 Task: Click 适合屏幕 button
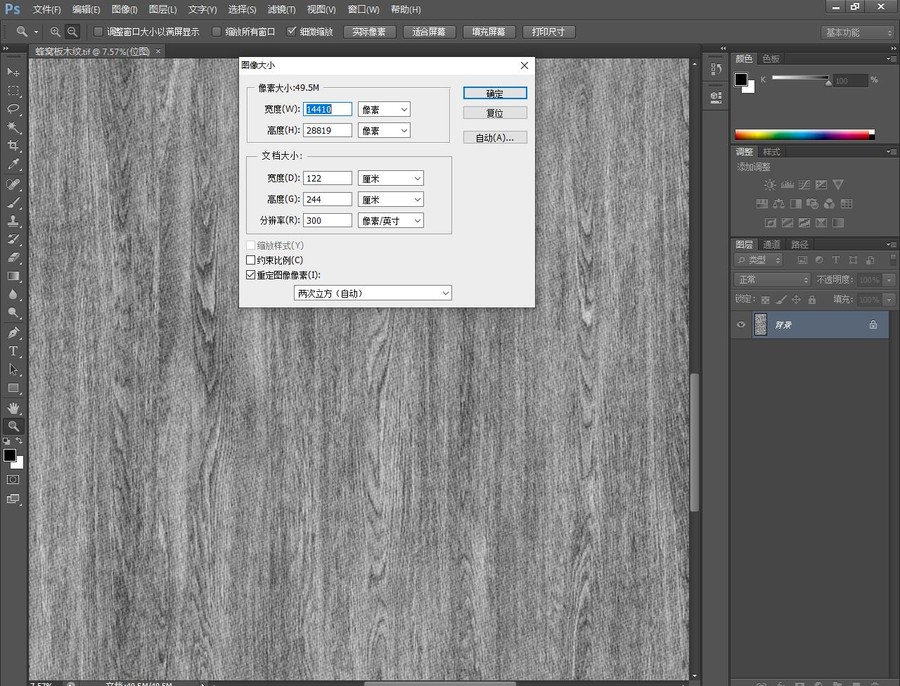[x=429, y=32]
